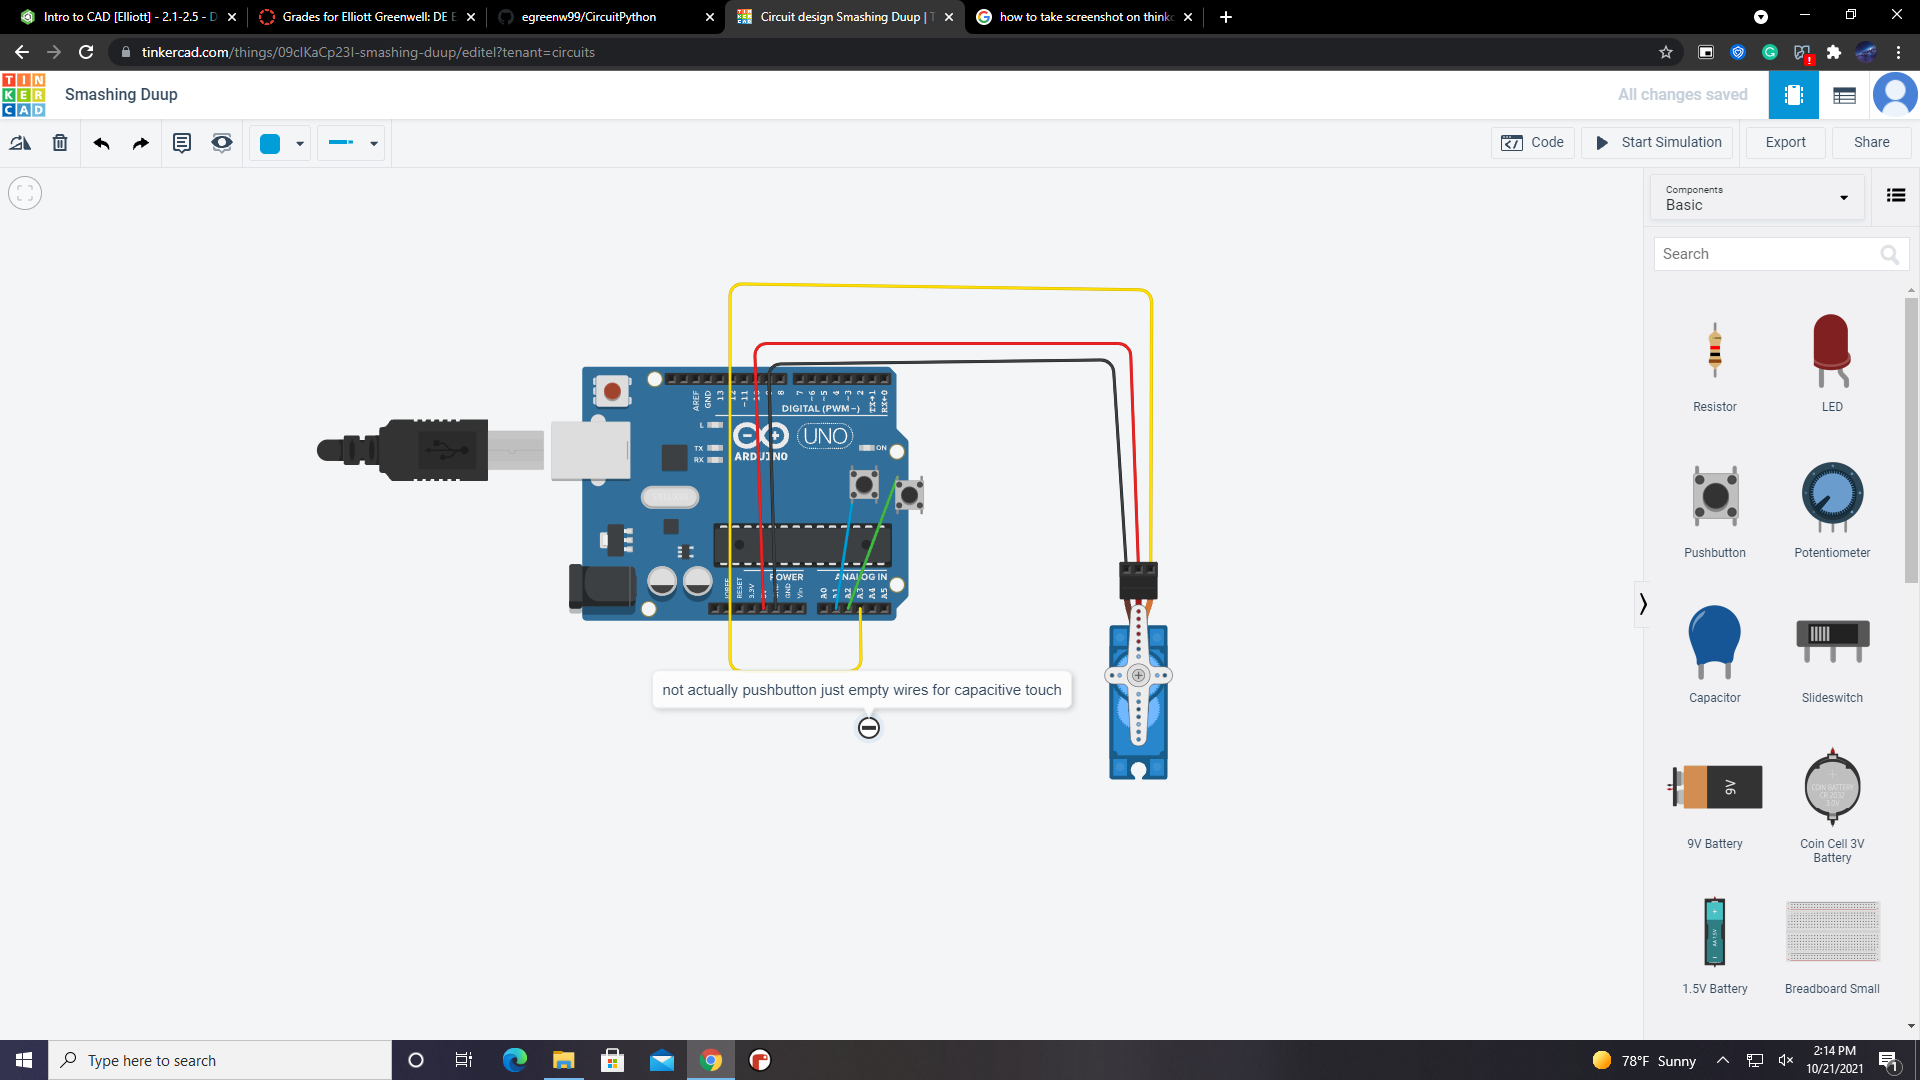Viewport: 1920px width, 1080px height.
Task: Click the address bar URL
Action: coord(368,52)
